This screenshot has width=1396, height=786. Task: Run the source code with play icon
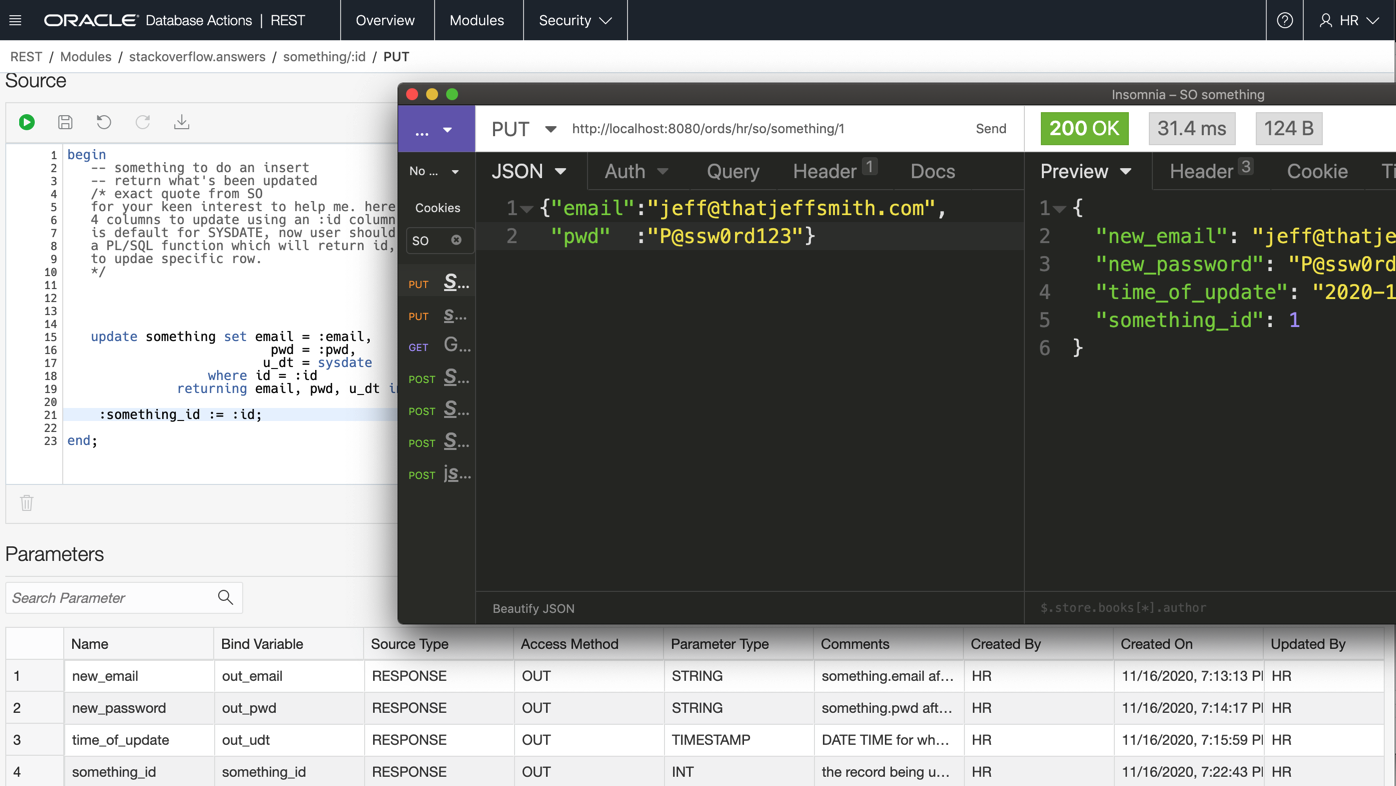[x=27, y=122]
